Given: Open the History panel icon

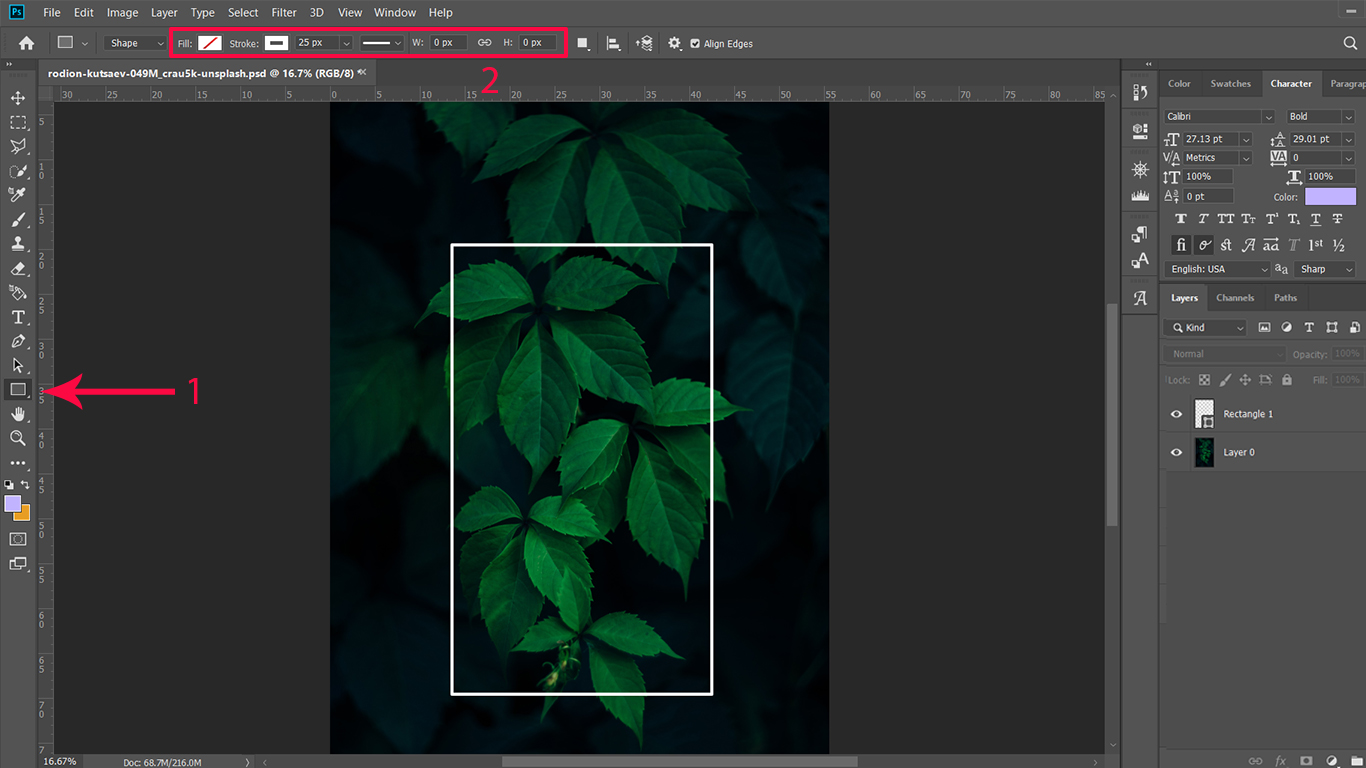Looking at the screenshot, I should [x=1140, y=92].
